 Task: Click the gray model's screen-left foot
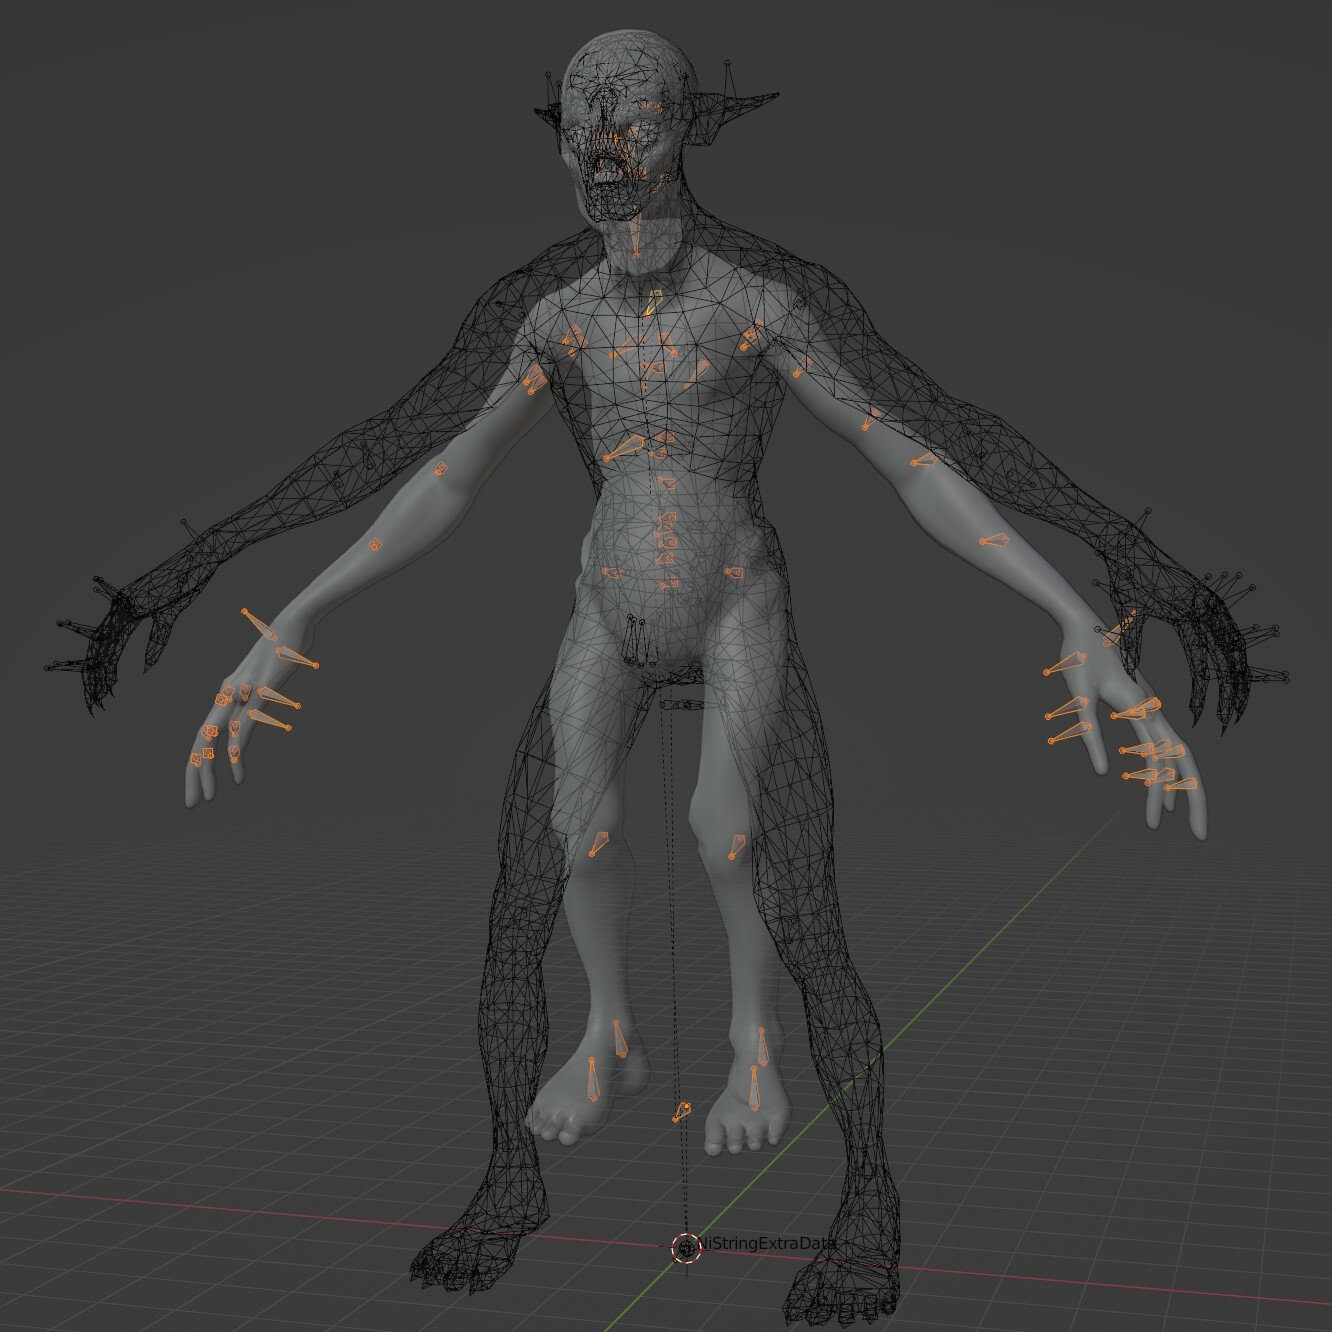pos(578,1098)
